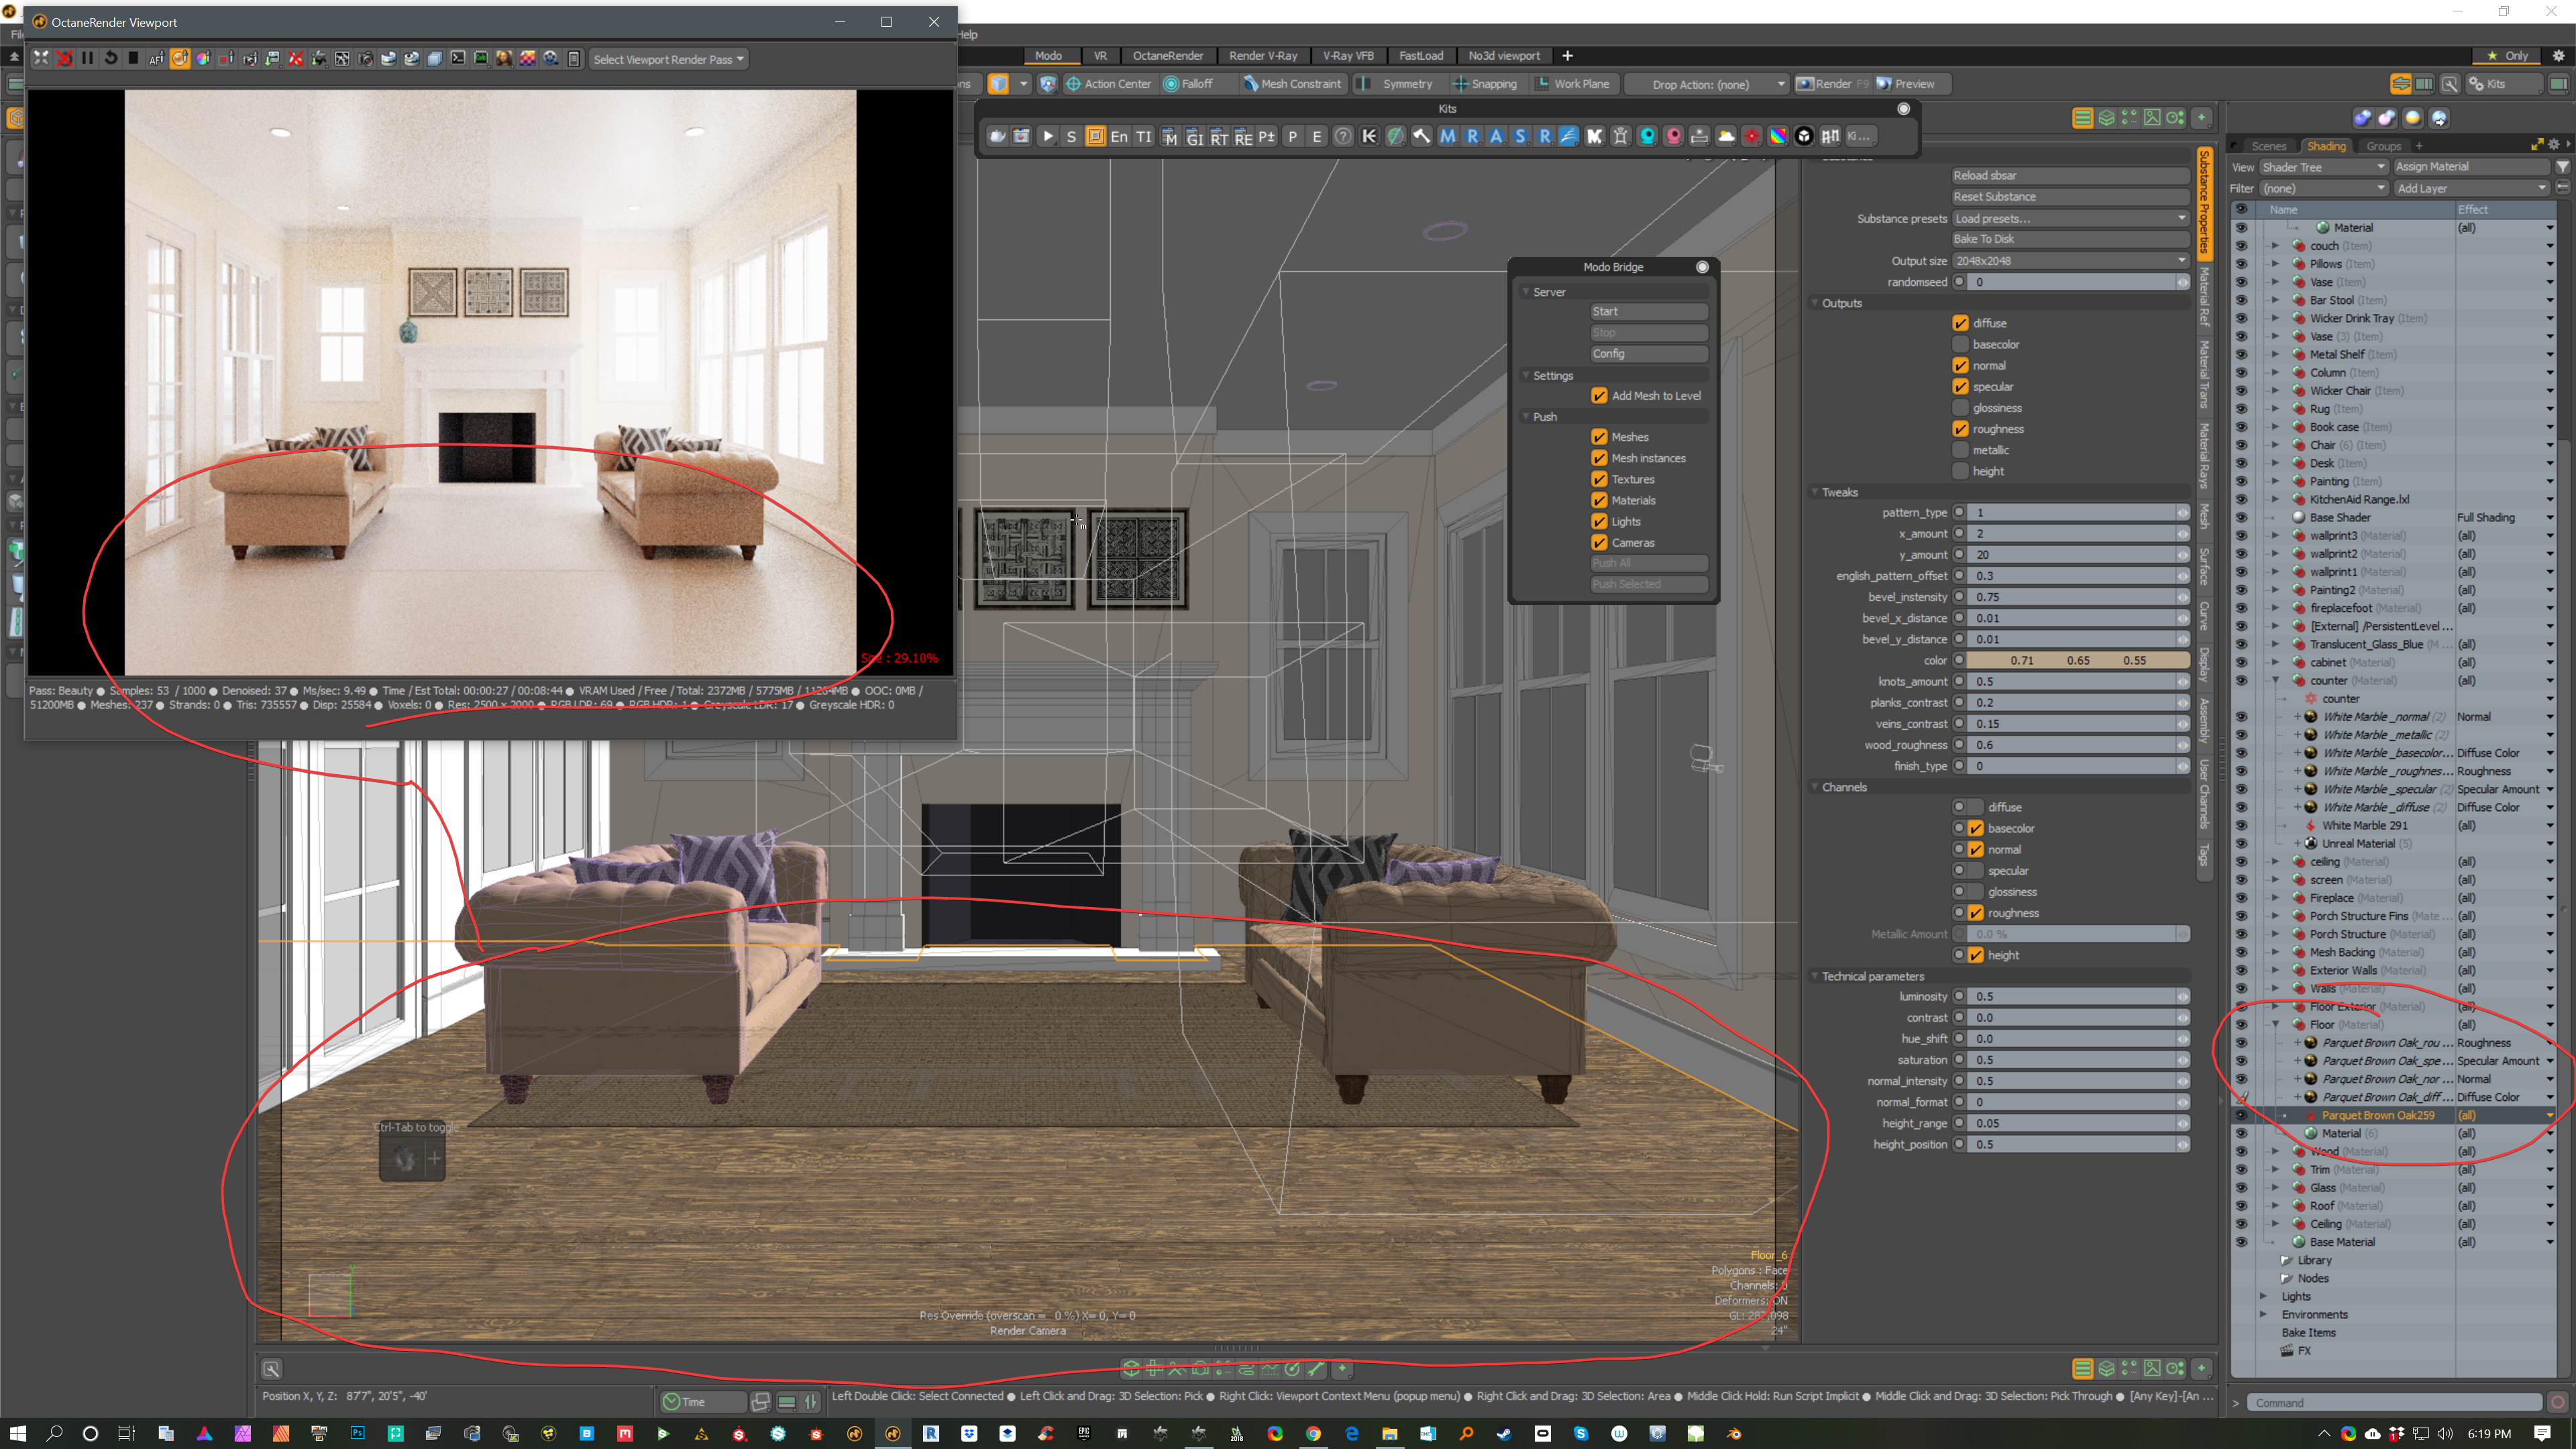Image resolution: width=2576 pixels, height=1449 pixels.
Task: Open the Output size 2048x2048 dropdown
Action: (x=2069, y=260)
